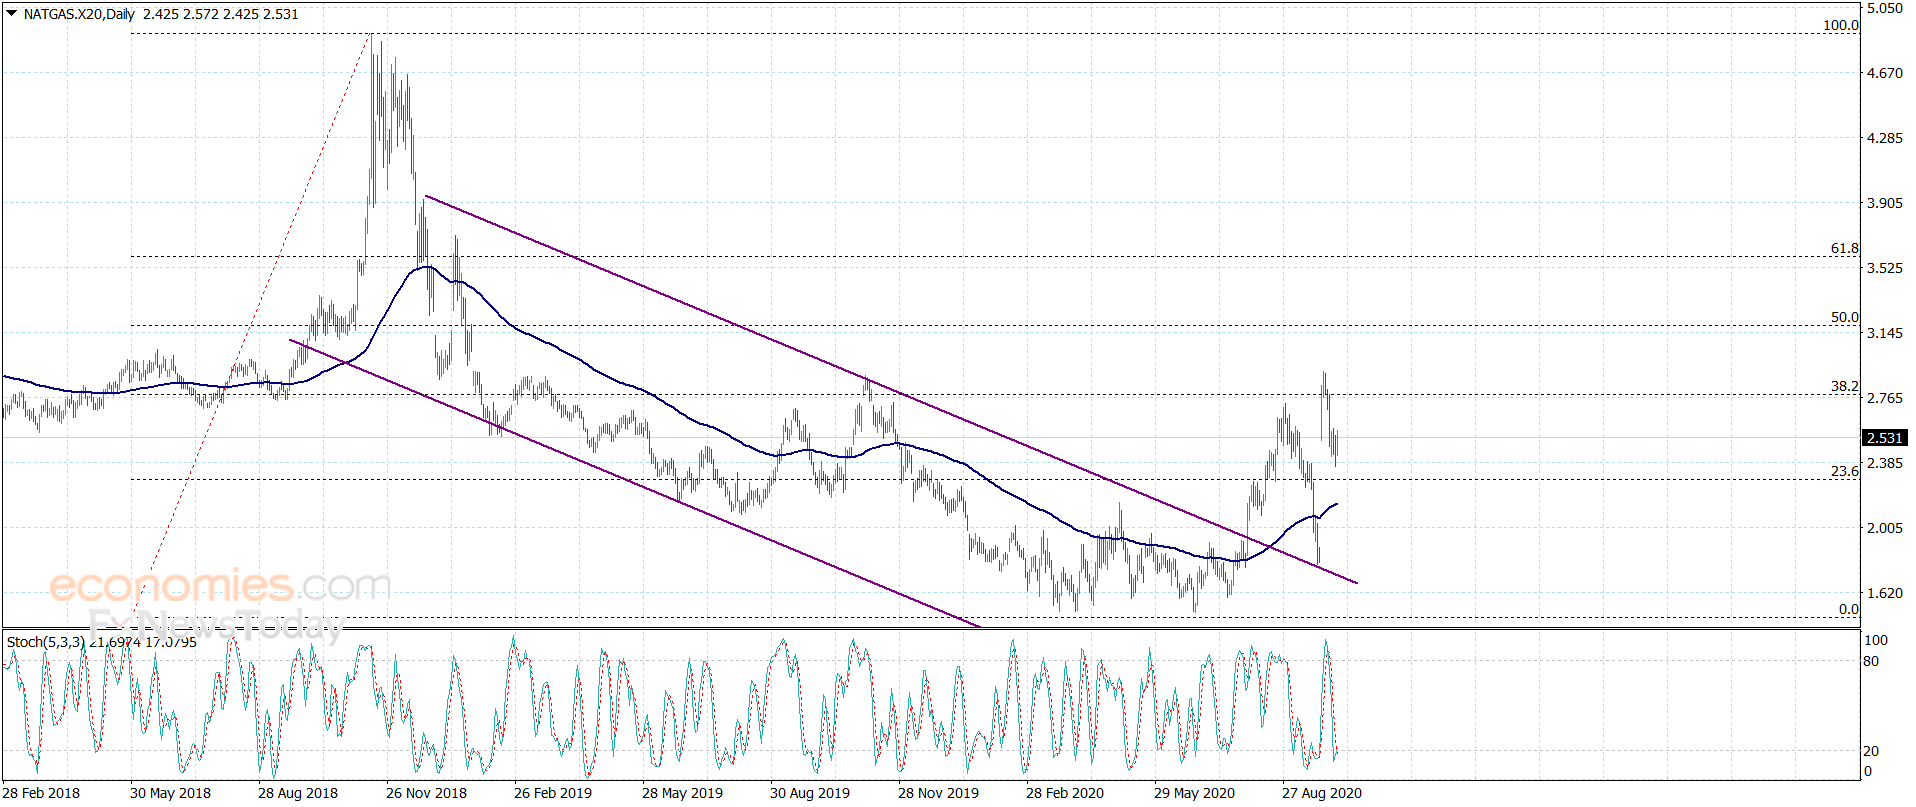
Task: Select the 2.385 price axis value
Action: 1885,463
